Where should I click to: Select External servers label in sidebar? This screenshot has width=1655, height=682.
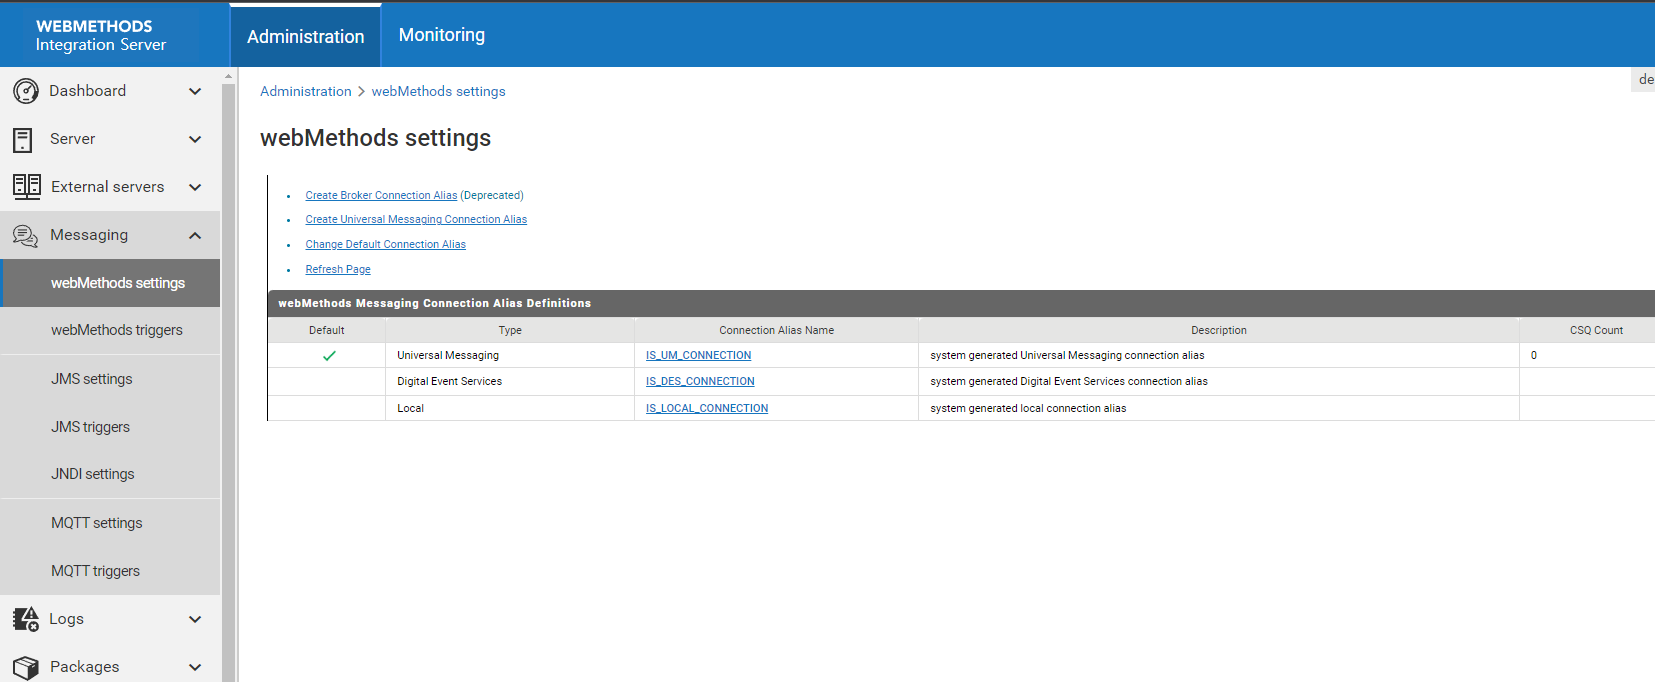tap(108, 187)
